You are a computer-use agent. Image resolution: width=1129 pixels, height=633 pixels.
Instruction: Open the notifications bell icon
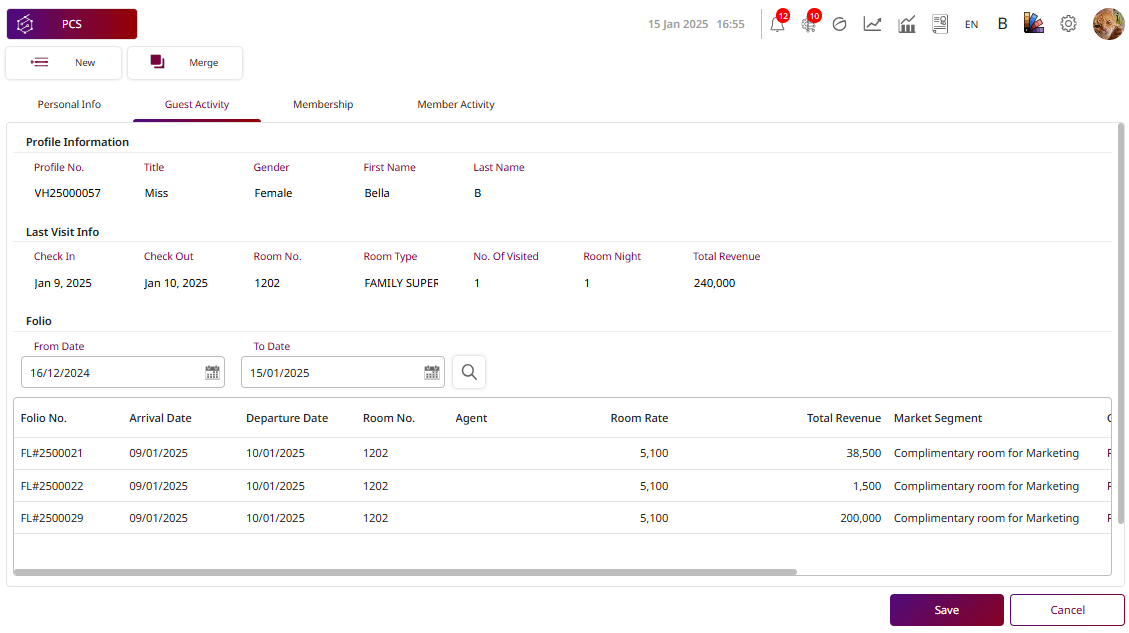coord(777,24)
